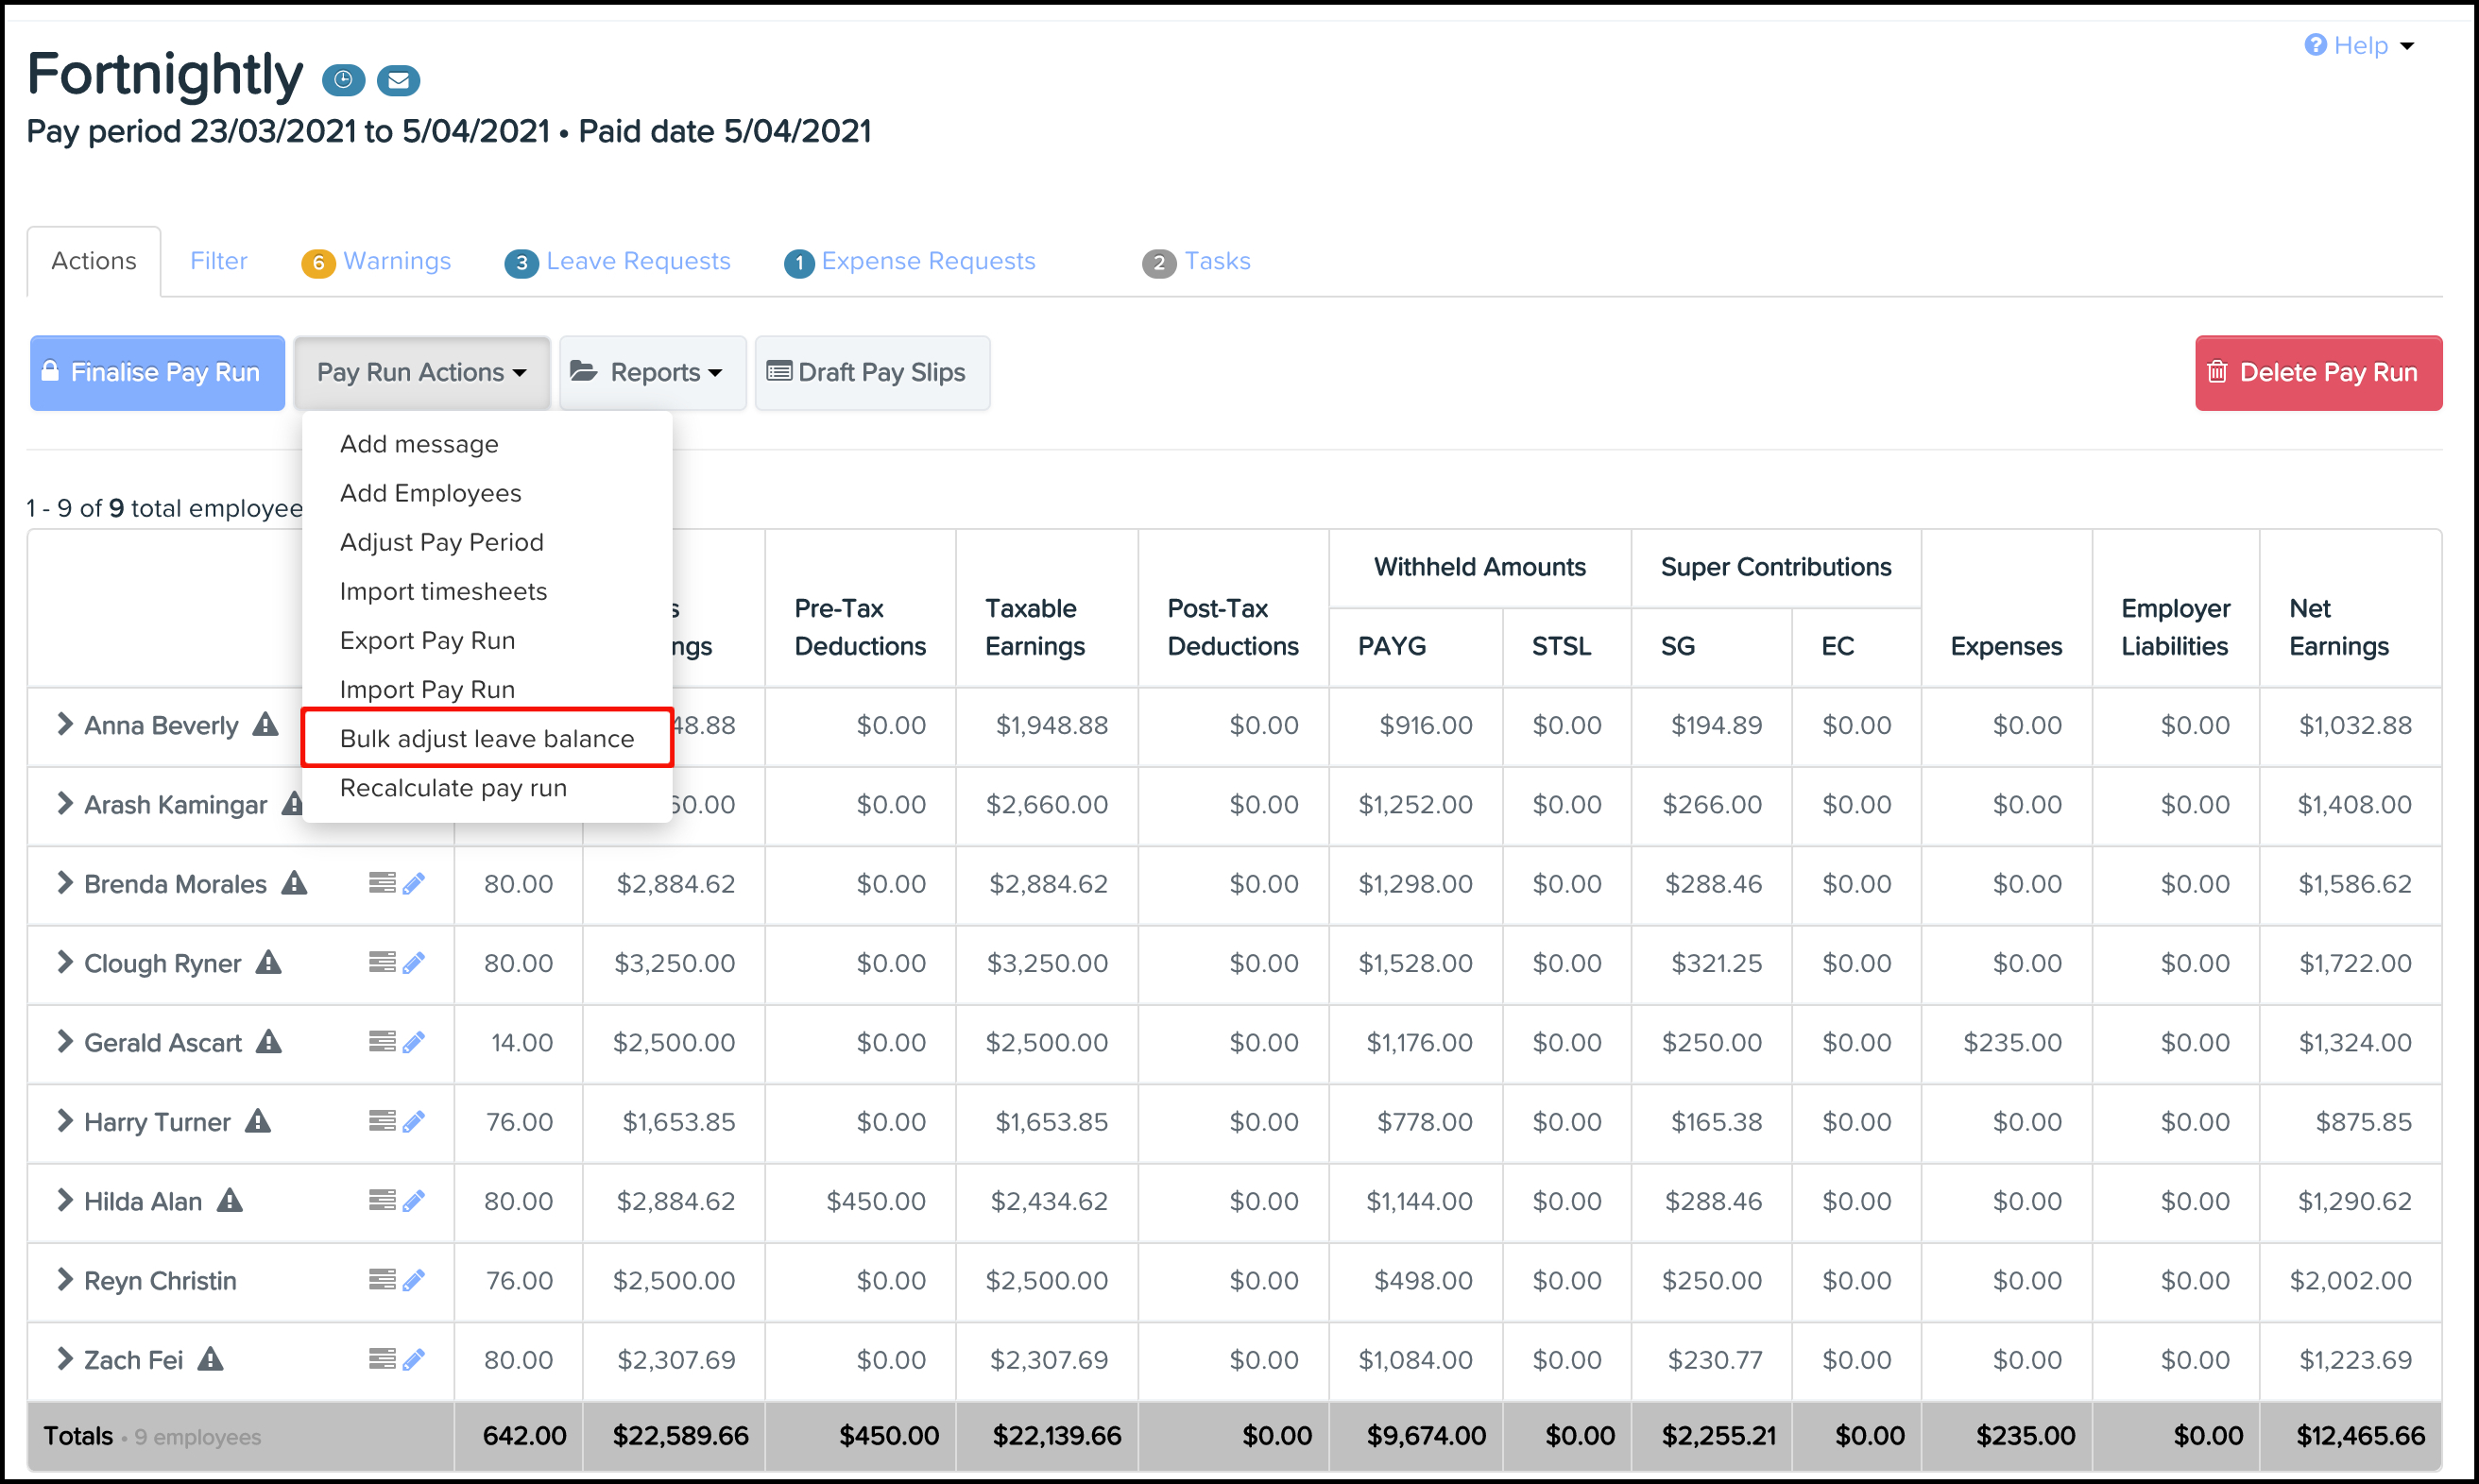Switch to the Filter tab
The width and height of the screenshot is (2479, 1484).
[219, 261]
